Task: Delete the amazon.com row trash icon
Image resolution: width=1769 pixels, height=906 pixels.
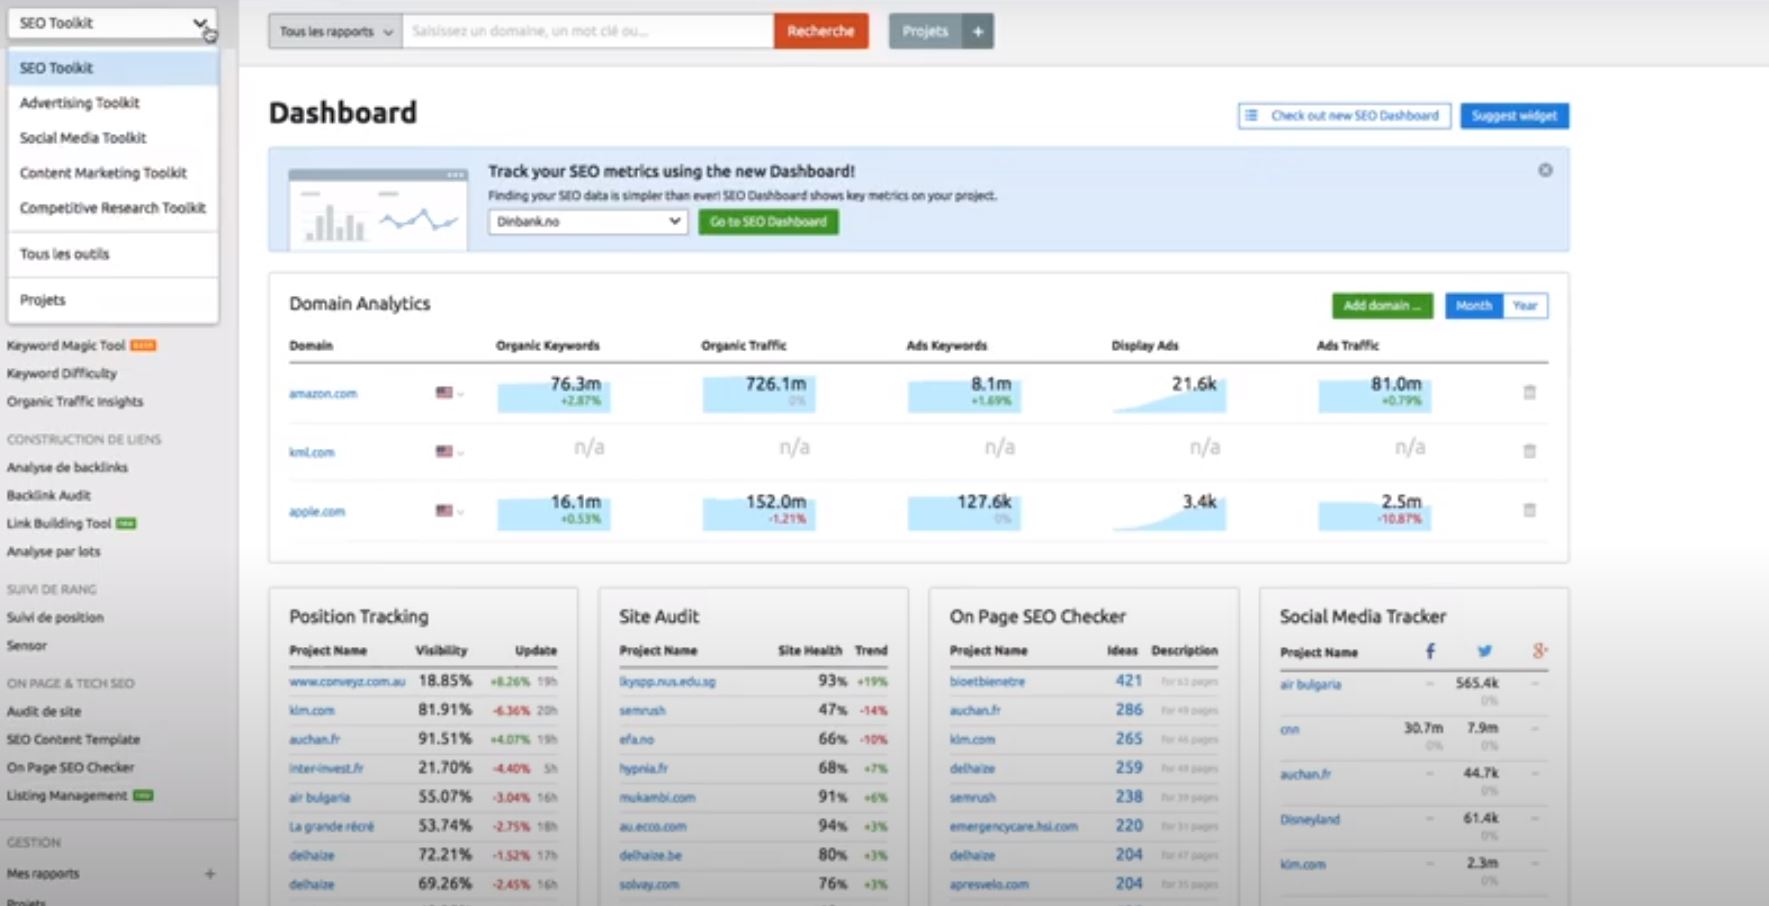Action: 1529,393
